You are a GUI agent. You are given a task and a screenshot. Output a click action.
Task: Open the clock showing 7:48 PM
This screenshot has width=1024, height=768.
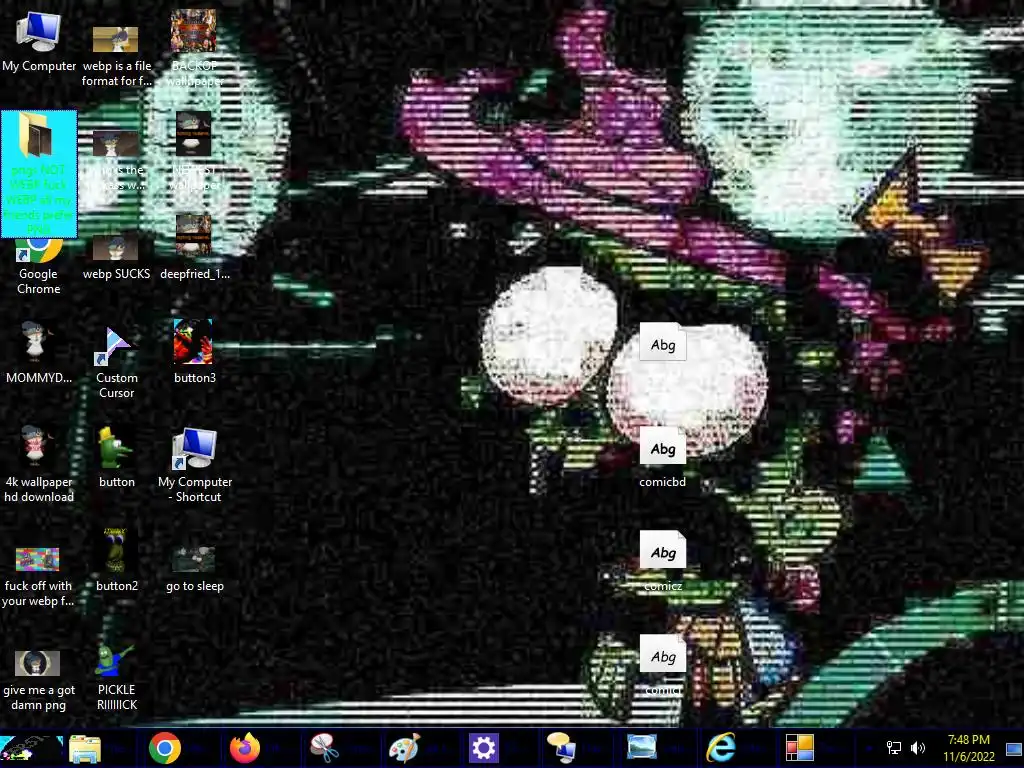[x=968, y=748]
